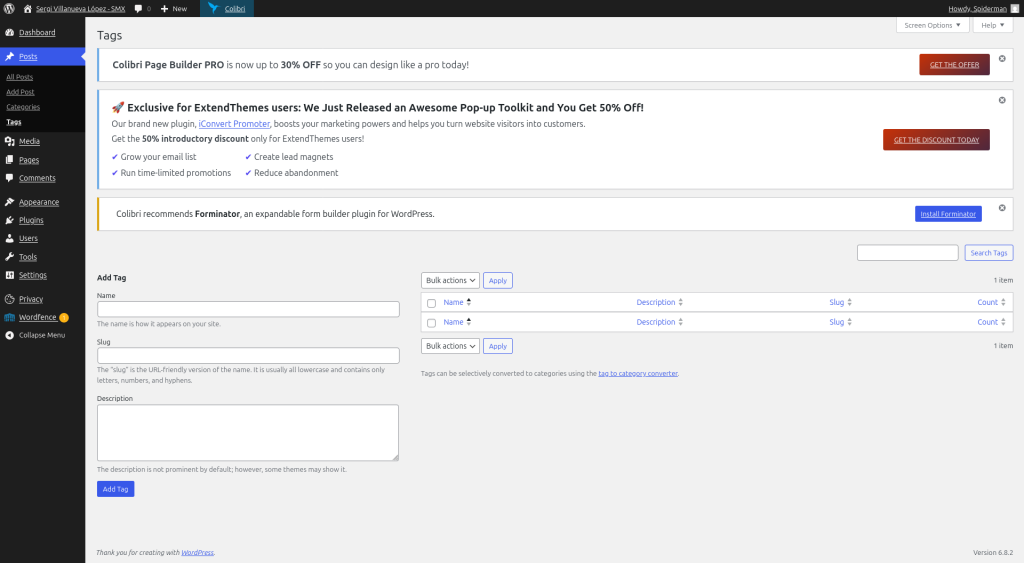Open Media from the sidebar menu
Viewport: 1024px width, 563px height.
(29, 141)
